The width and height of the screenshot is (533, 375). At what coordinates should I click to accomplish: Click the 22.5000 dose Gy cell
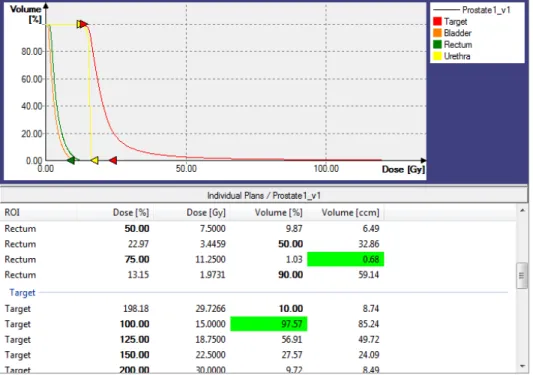pyautogui.click(x=210, y=355)
